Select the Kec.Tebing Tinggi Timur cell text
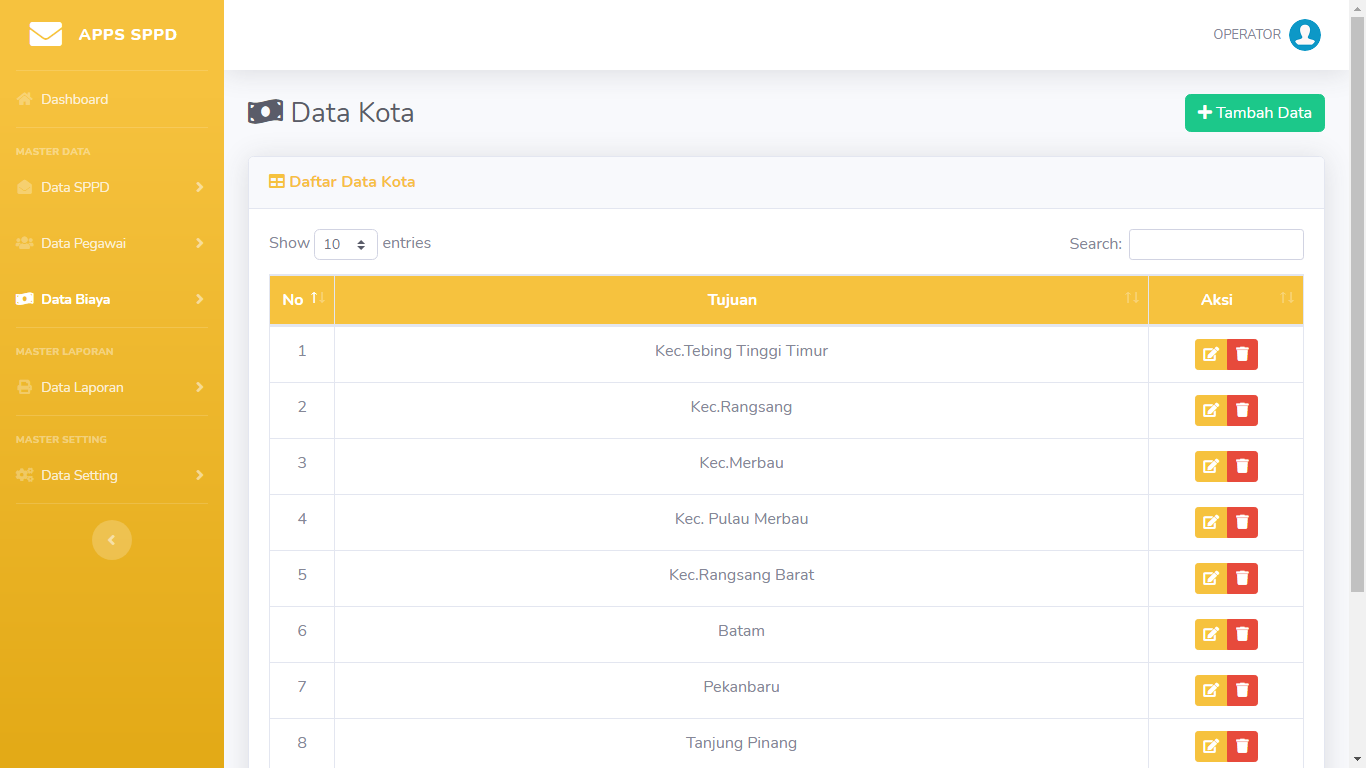This screenshot has width=1366, height=768. pos(741,351)
